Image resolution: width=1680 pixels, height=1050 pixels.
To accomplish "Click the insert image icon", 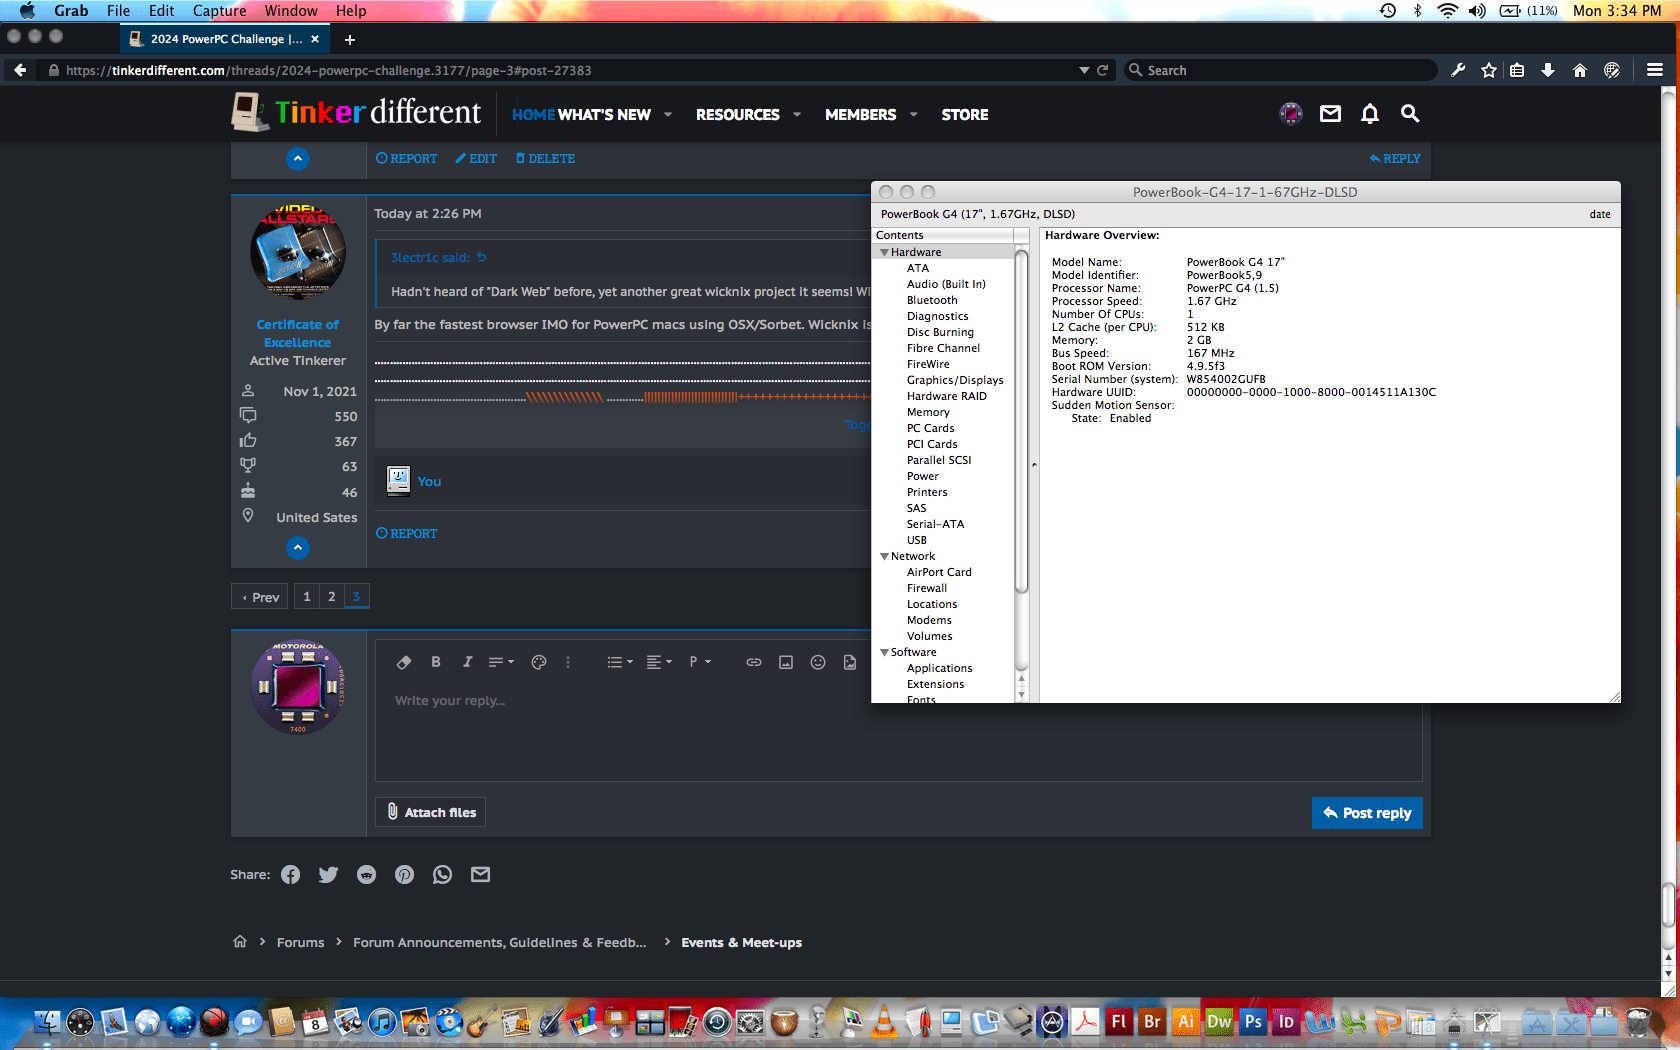I will coord(786,662).
